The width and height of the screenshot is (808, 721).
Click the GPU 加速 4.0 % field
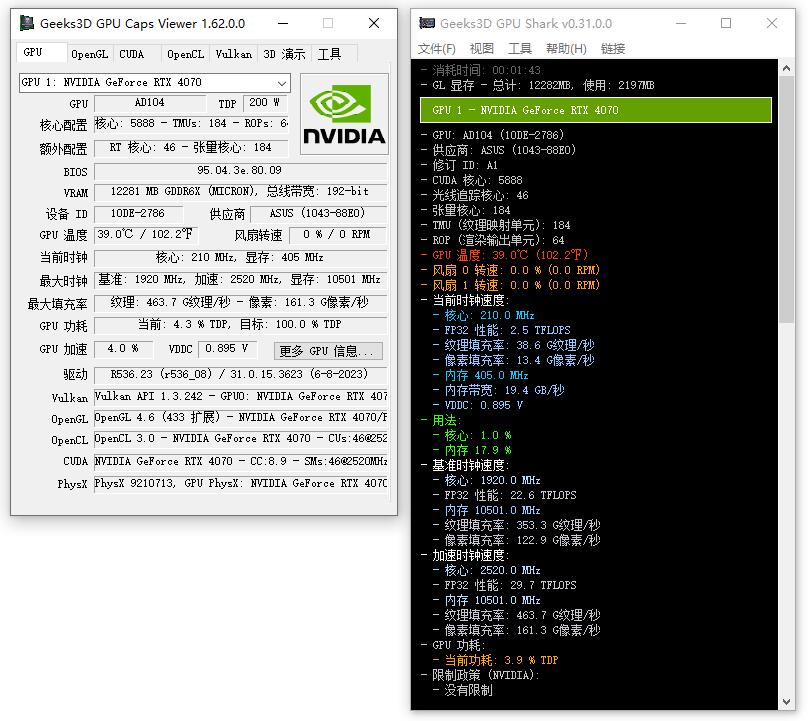click(123, 349)
